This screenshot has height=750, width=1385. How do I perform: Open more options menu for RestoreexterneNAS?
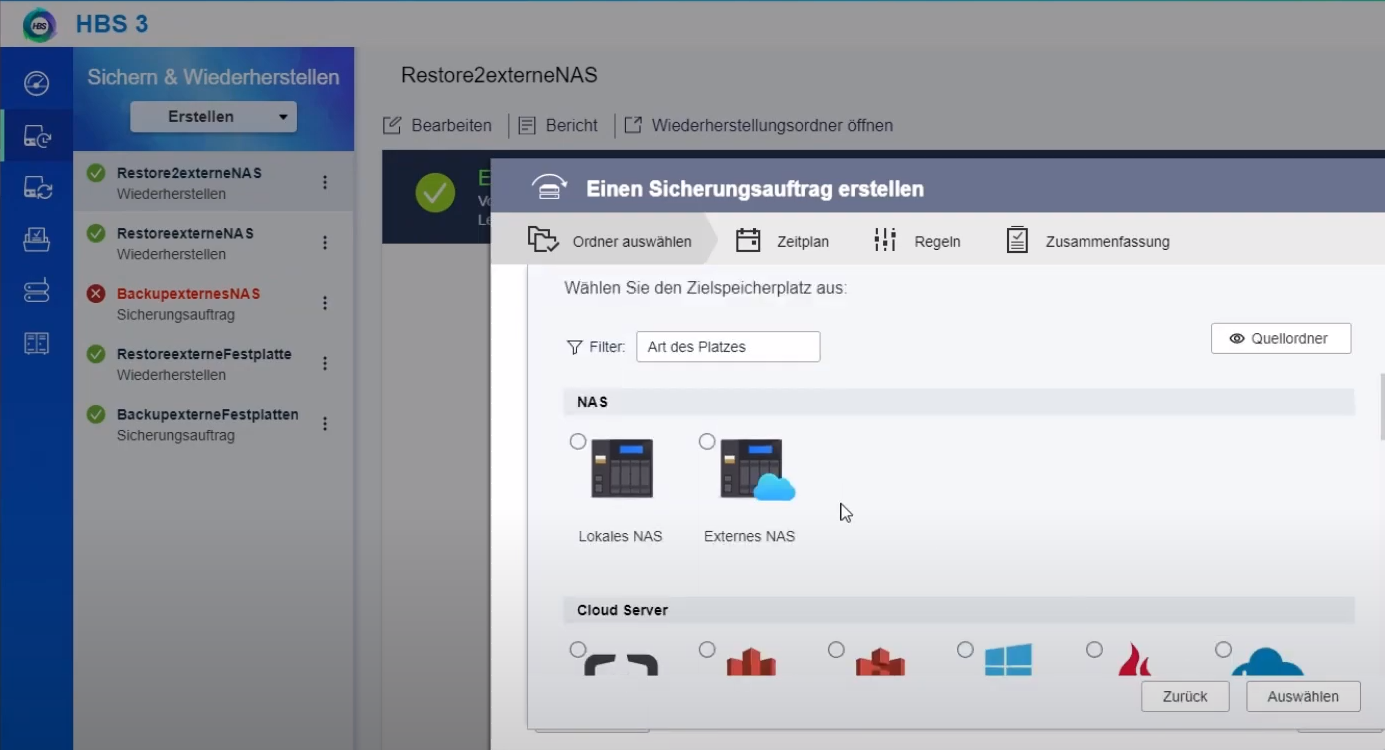click(325, 242)
